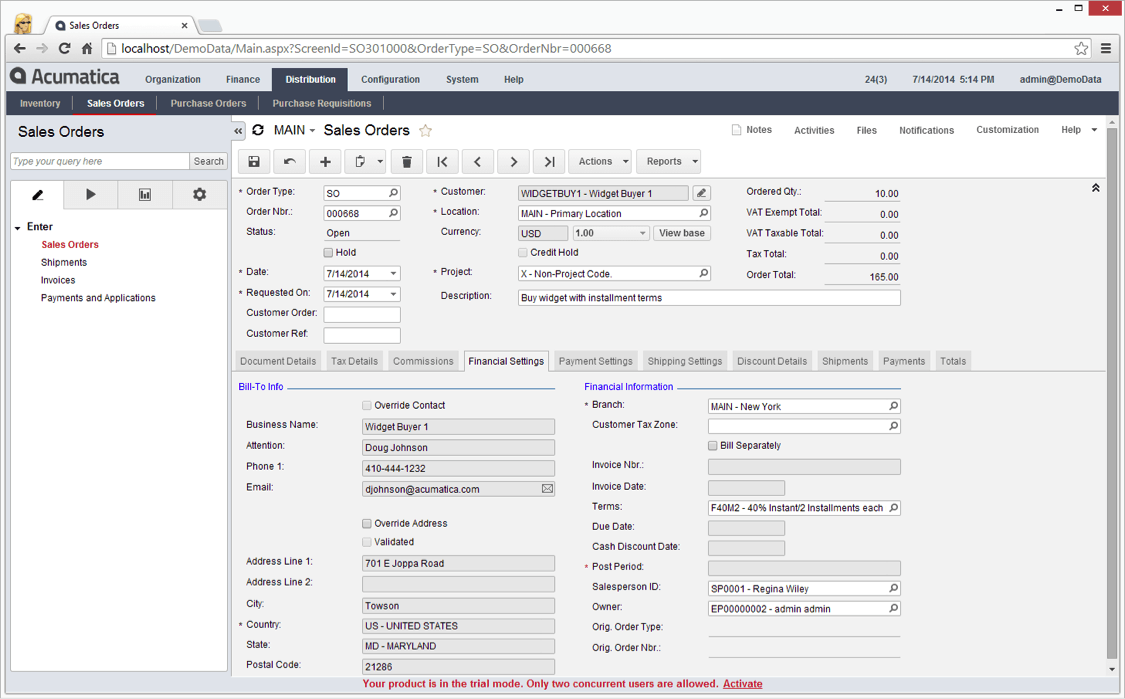
Task: Select the gear settings pane icon
Action: click(199, 194)
